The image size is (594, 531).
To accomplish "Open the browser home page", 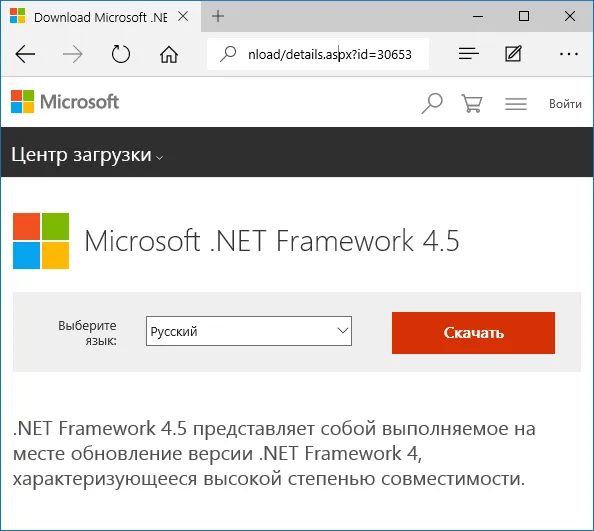I will [x=169, y=54].
